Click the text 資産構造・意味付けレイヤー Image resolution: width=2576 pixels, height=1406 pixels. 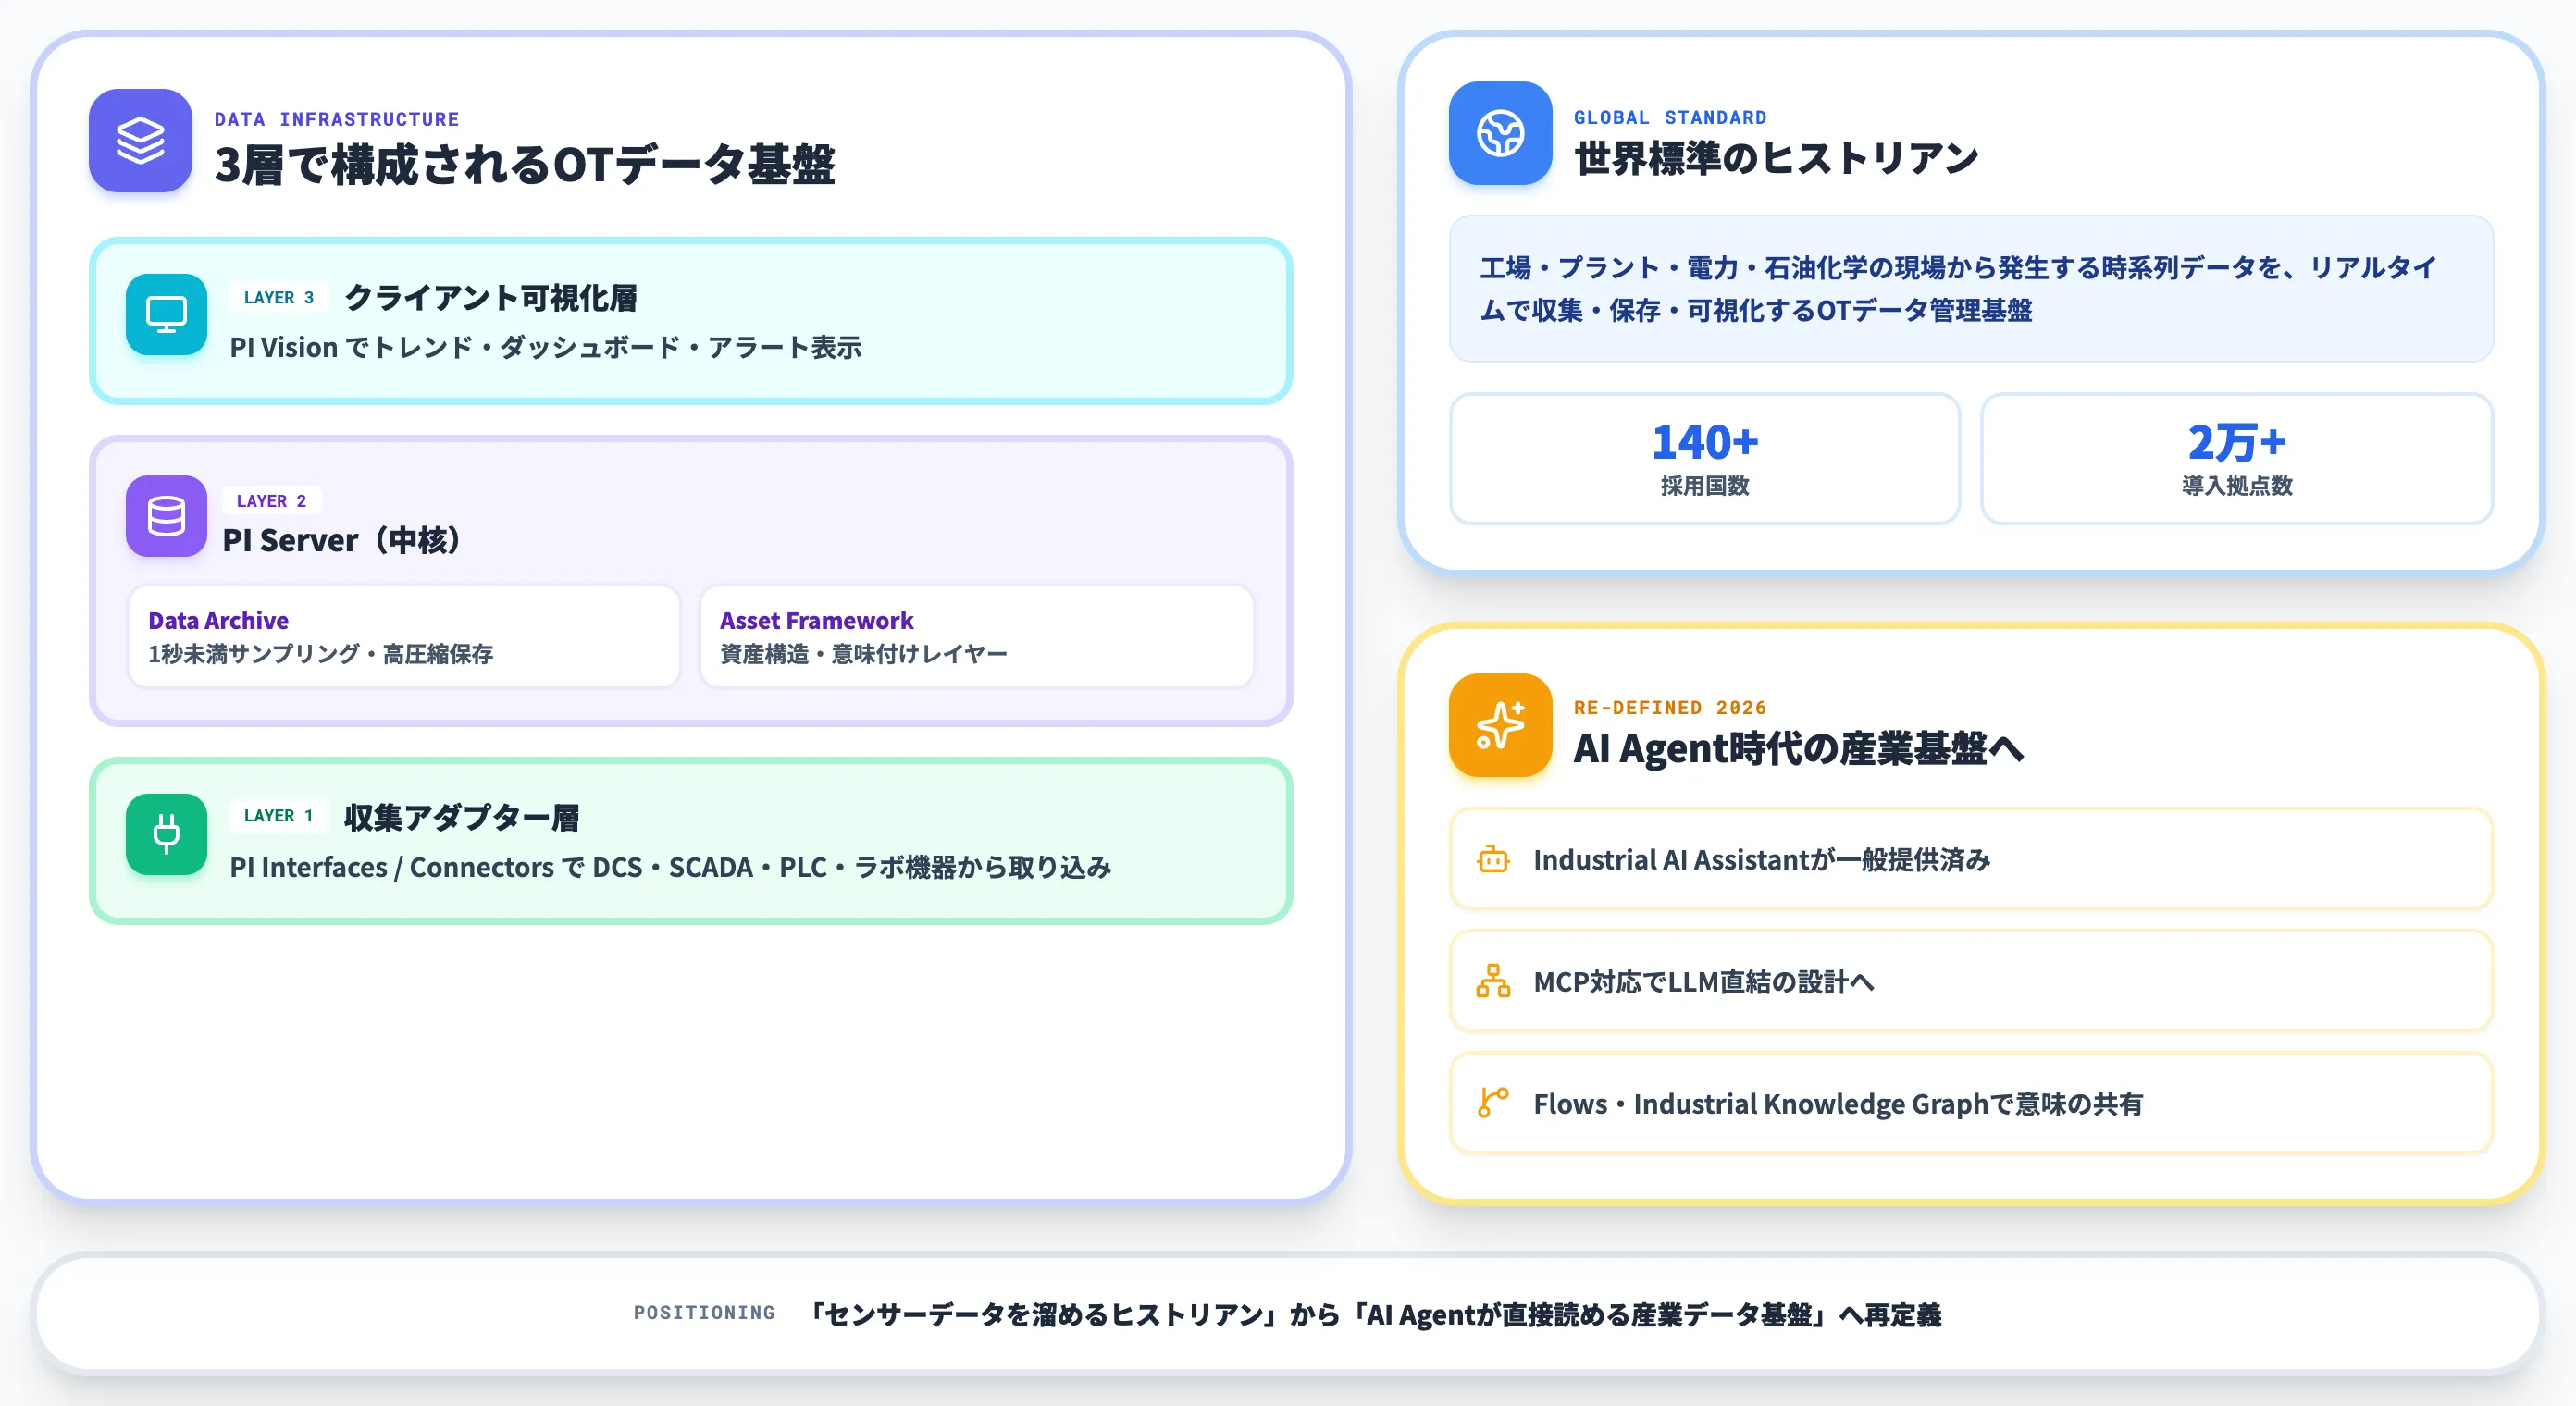tap(864, 654)
